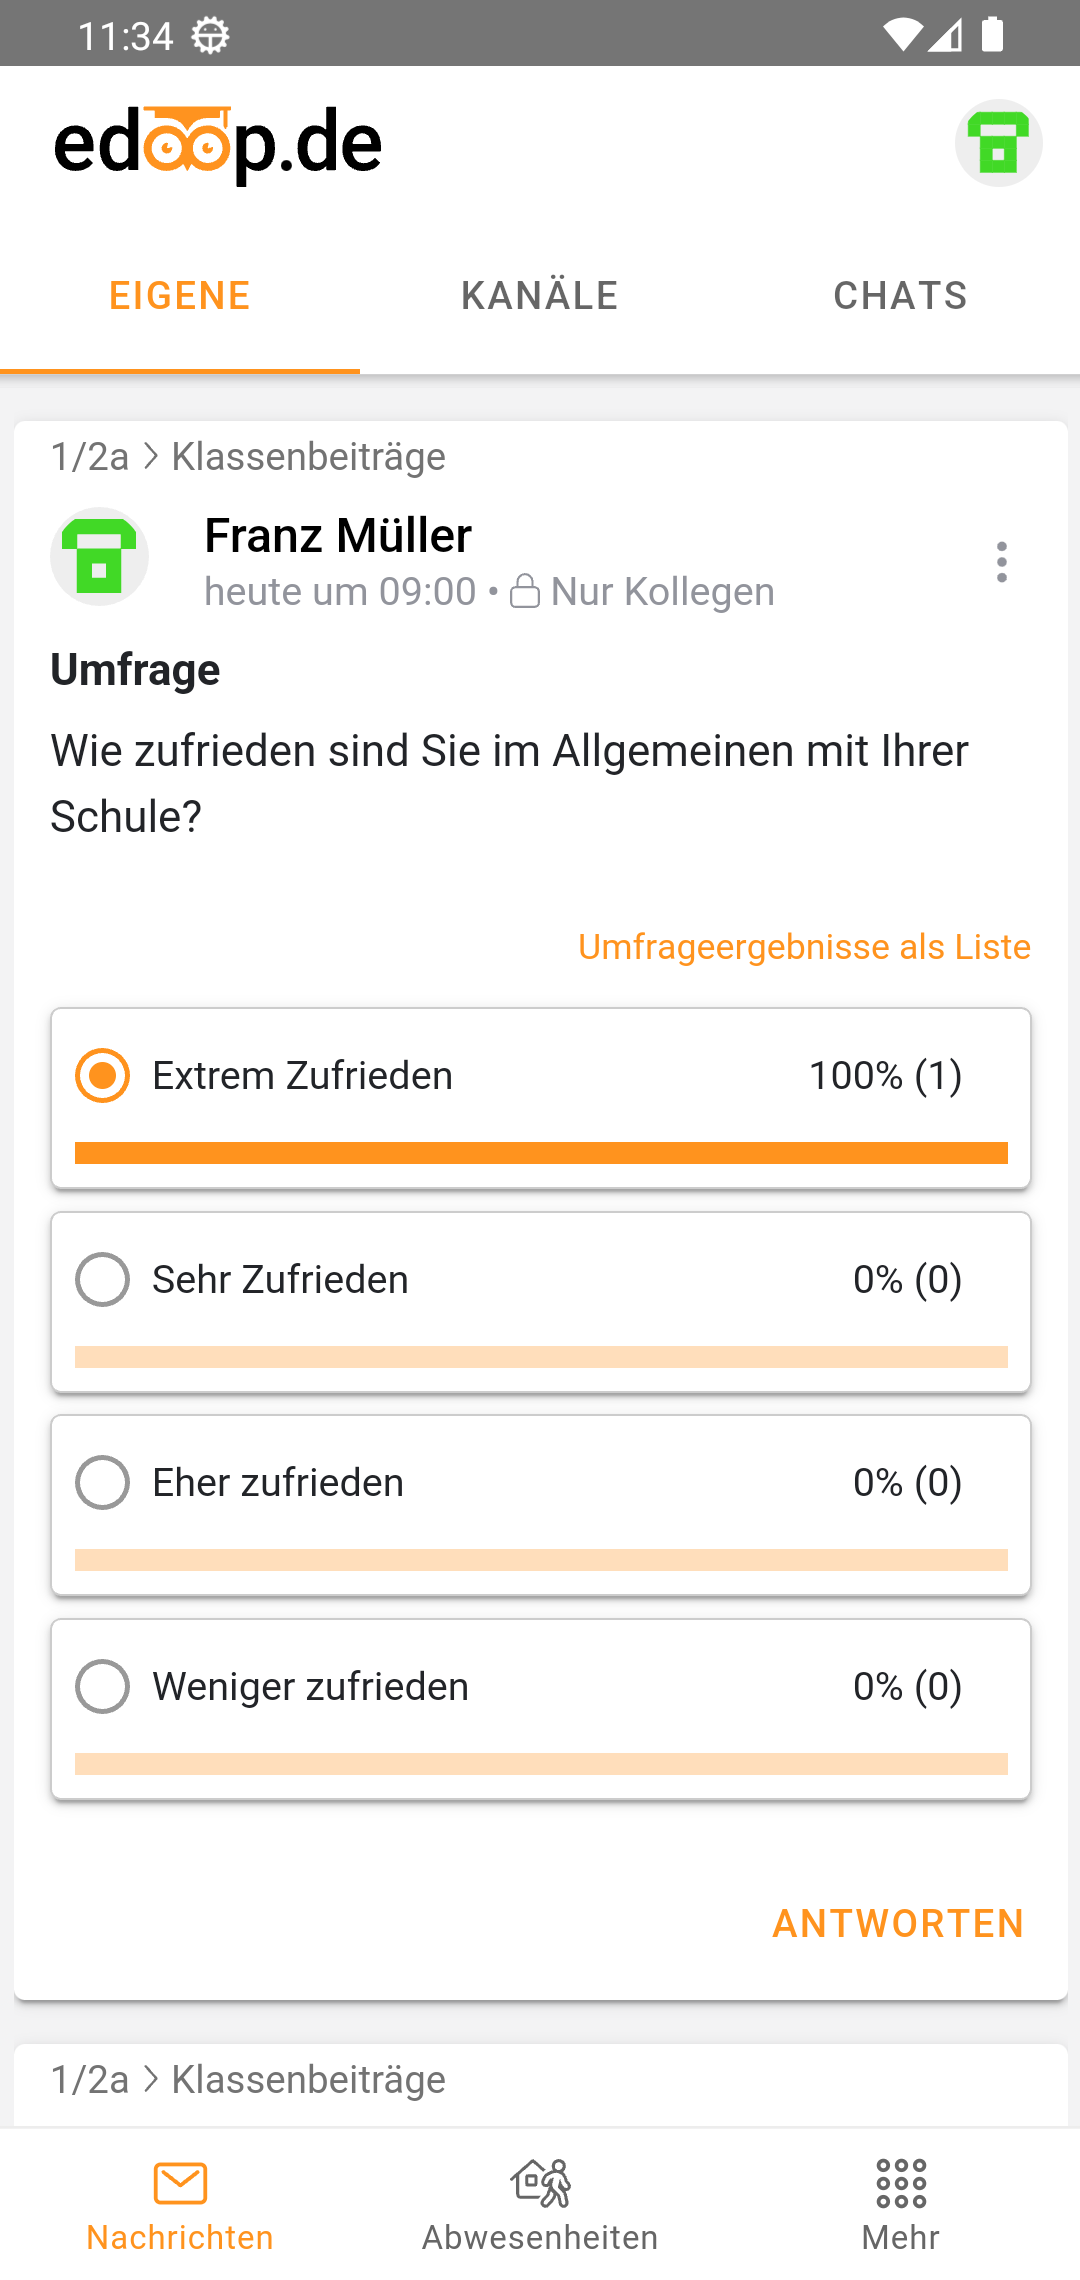Viewport: 1080px width, 2280px height.
Task: Select the Sehr Zufrieden radio button
Action: (103, 1280)
